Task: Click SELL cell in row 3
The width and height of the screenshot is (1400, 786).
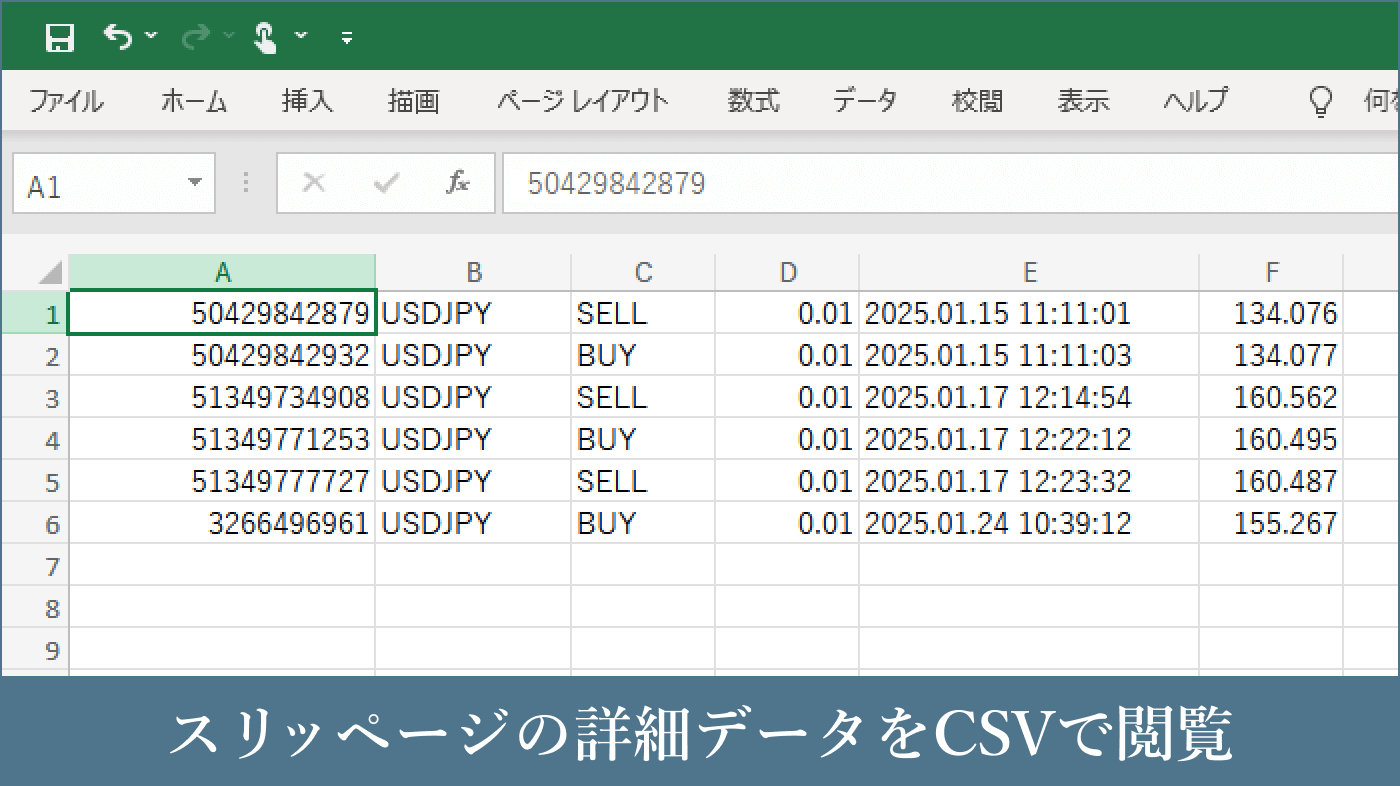Action: click(643, 397)
